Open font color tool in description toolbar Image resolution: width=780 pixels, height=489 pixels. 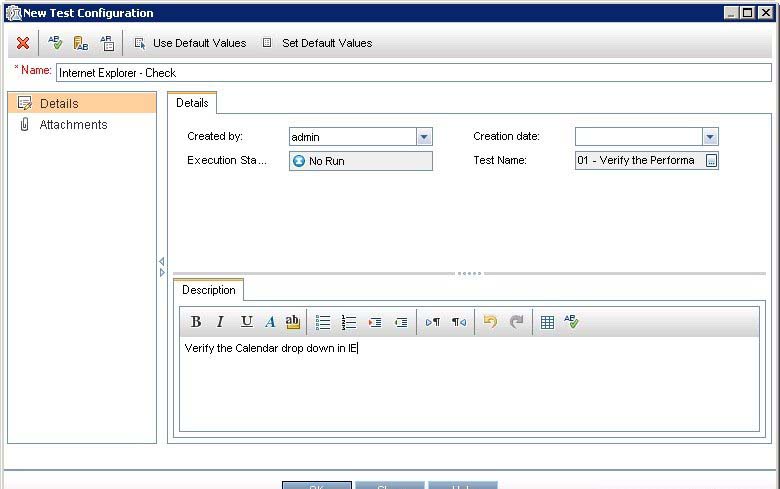click(x=270, y=322)
